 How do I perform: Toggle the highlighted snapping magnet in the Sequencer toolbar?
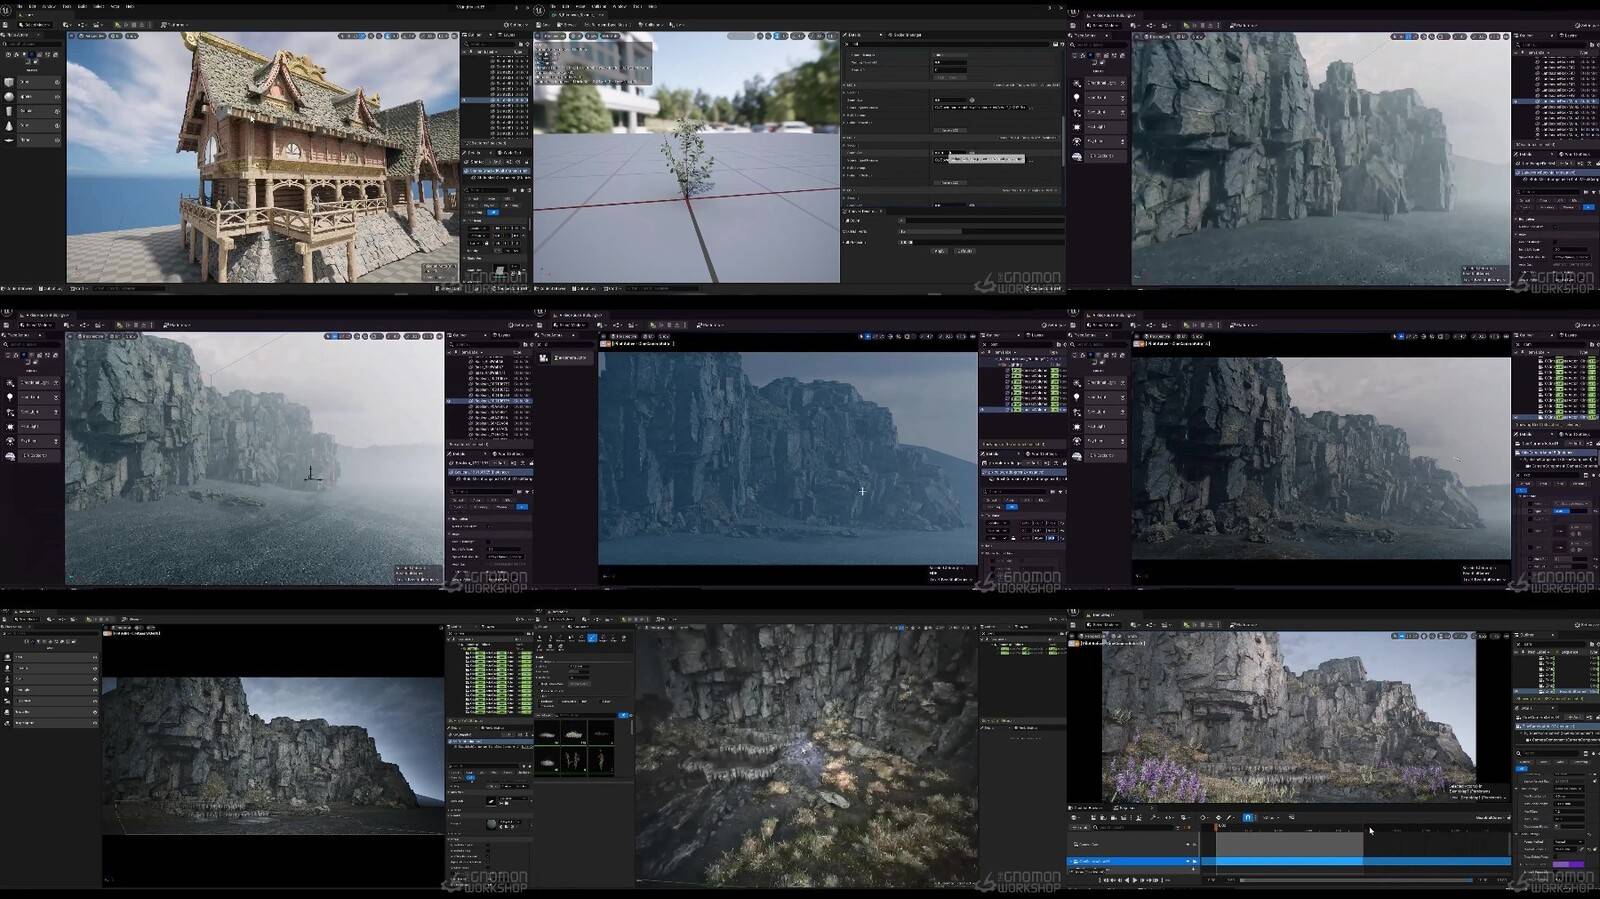pos(1248,818)
